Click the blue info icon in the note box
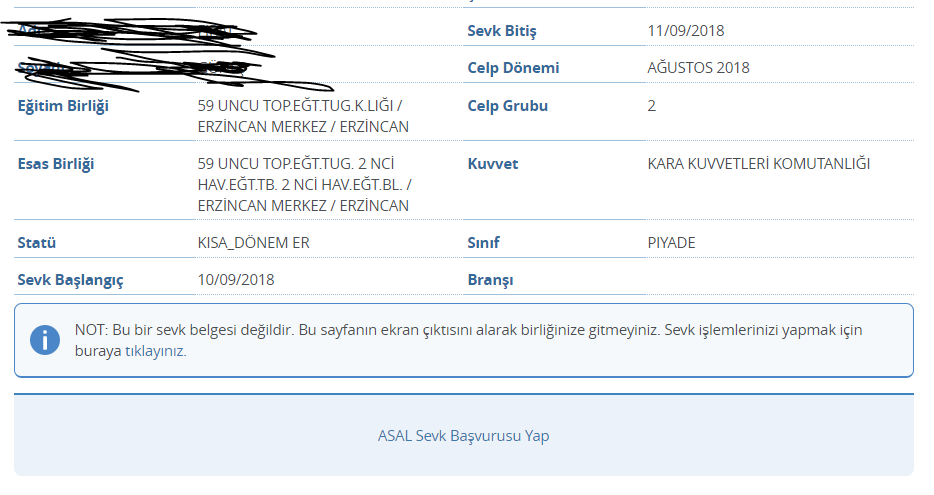The height and width of the screenshot is (495, 934). coord(45,340)
